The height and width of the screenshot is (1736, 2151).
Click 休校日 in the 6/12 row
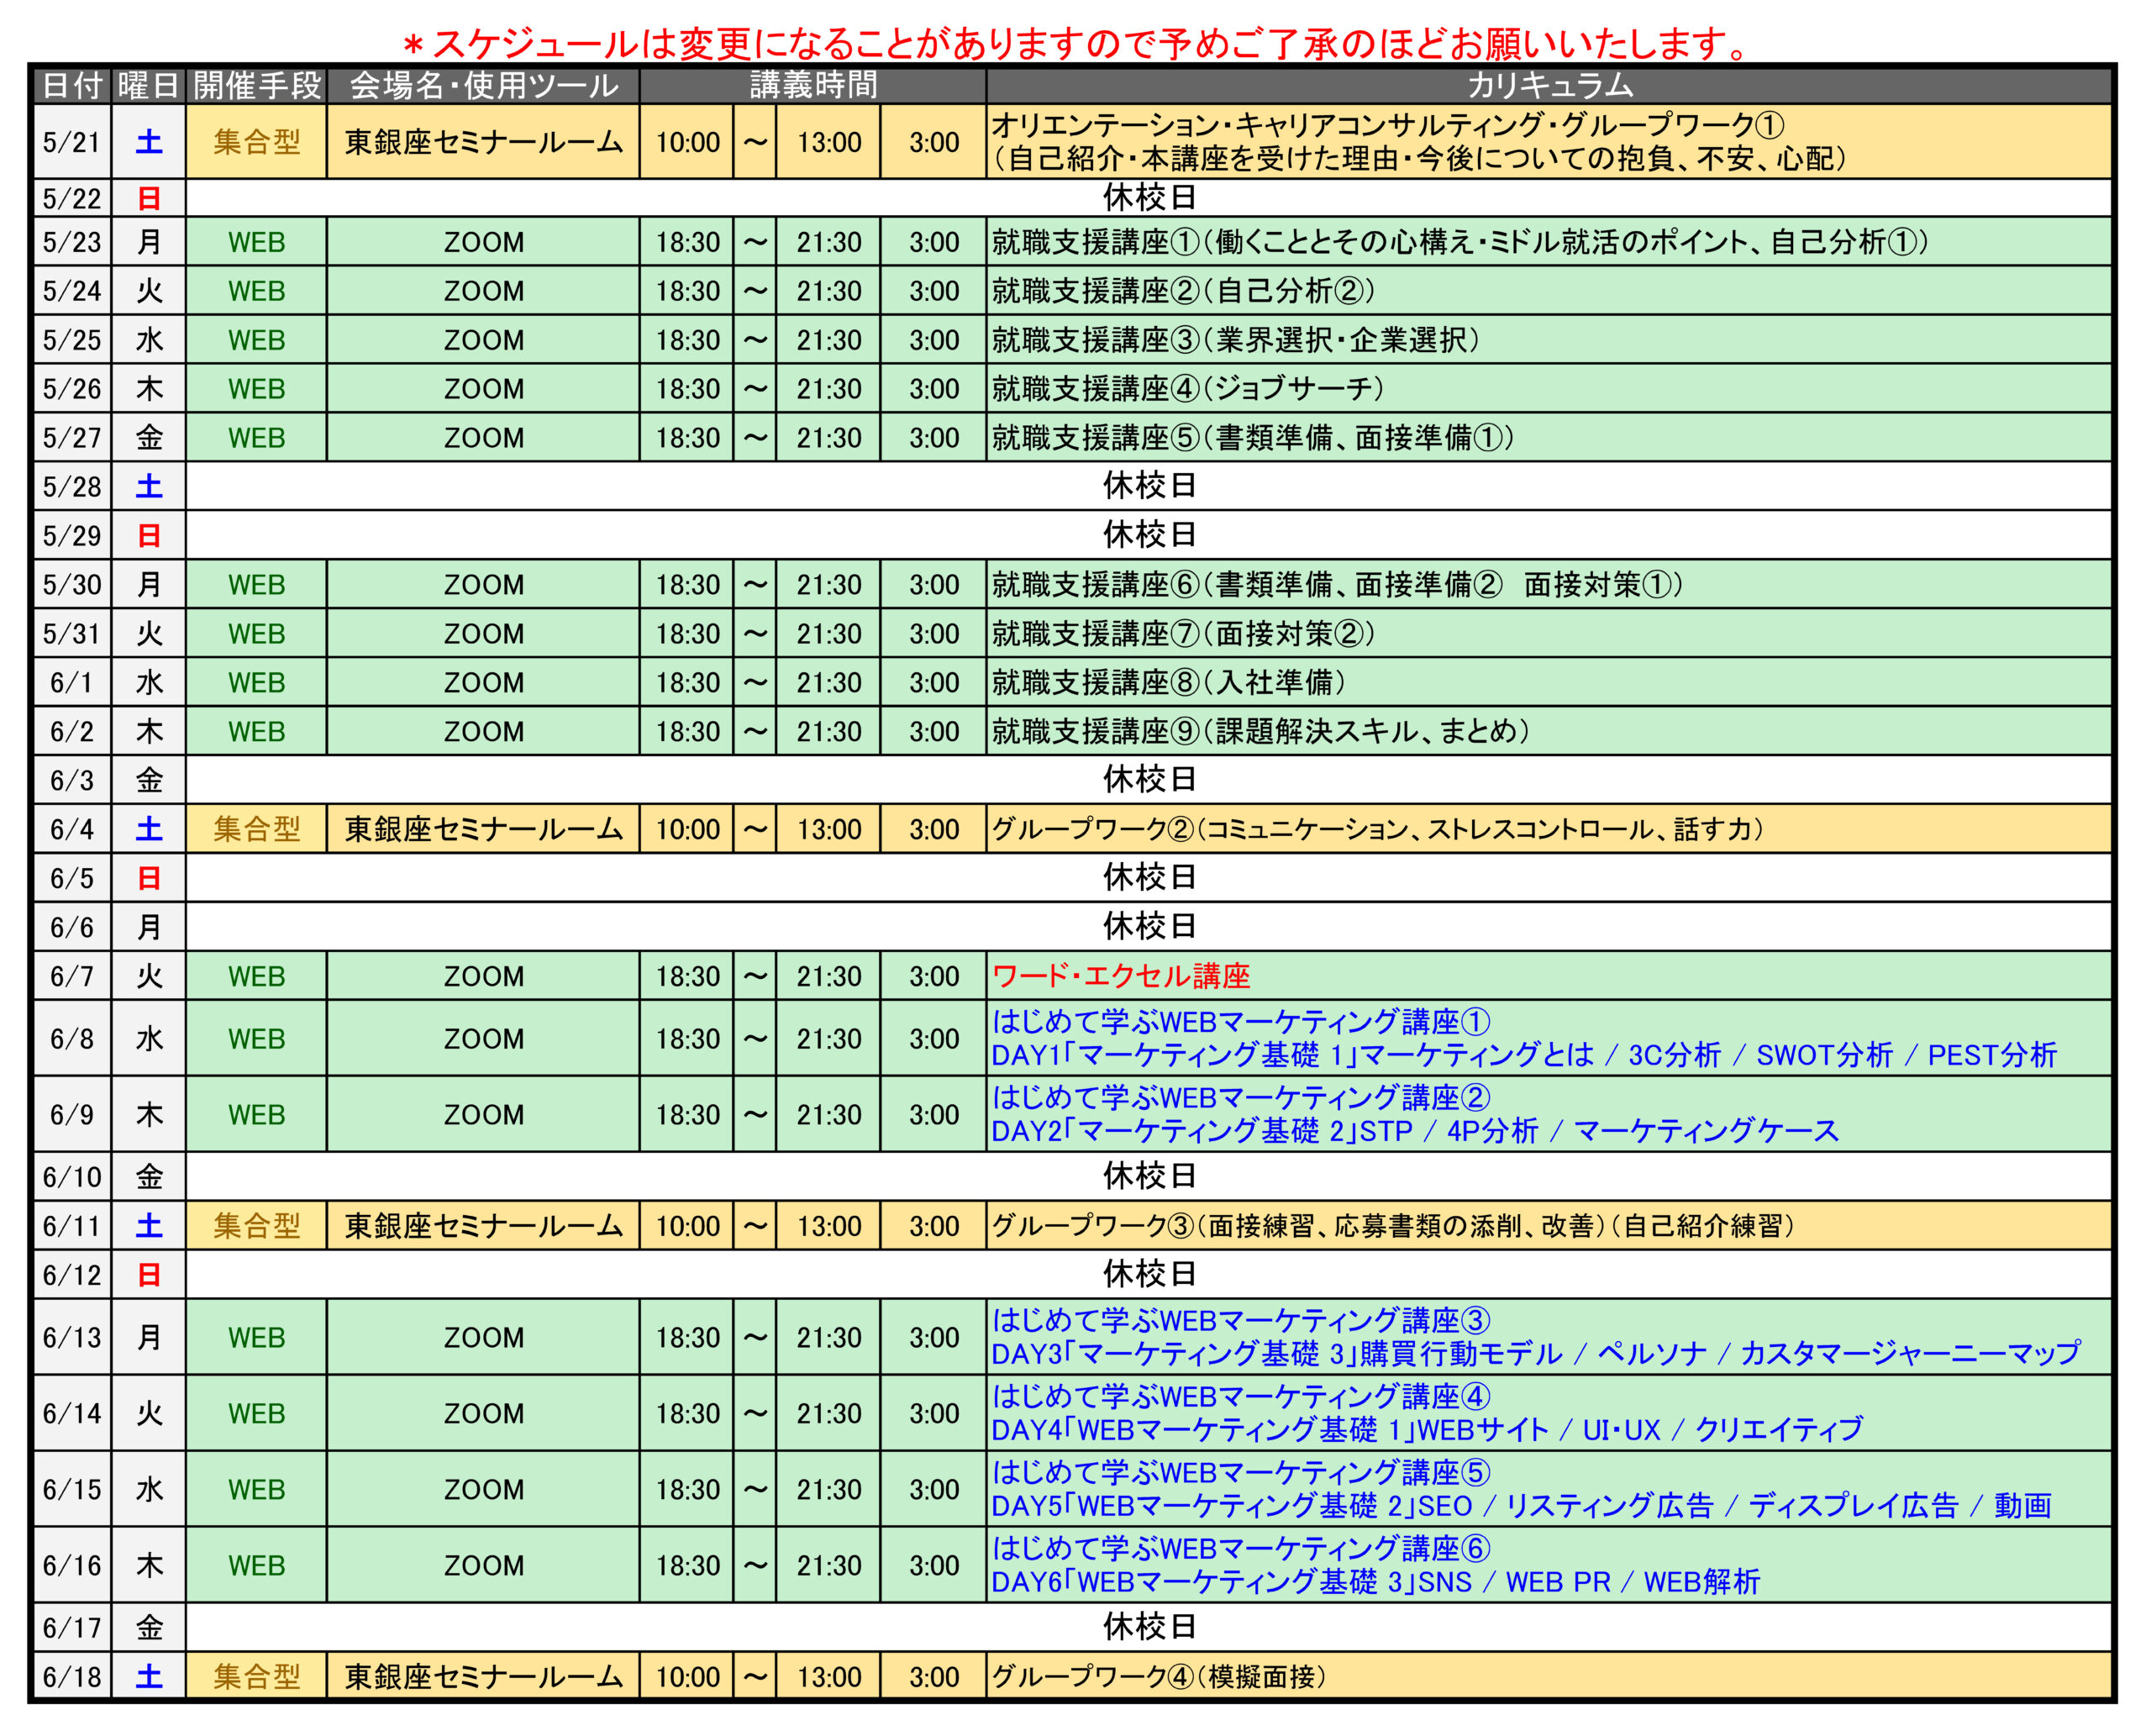[1149, 1274]
